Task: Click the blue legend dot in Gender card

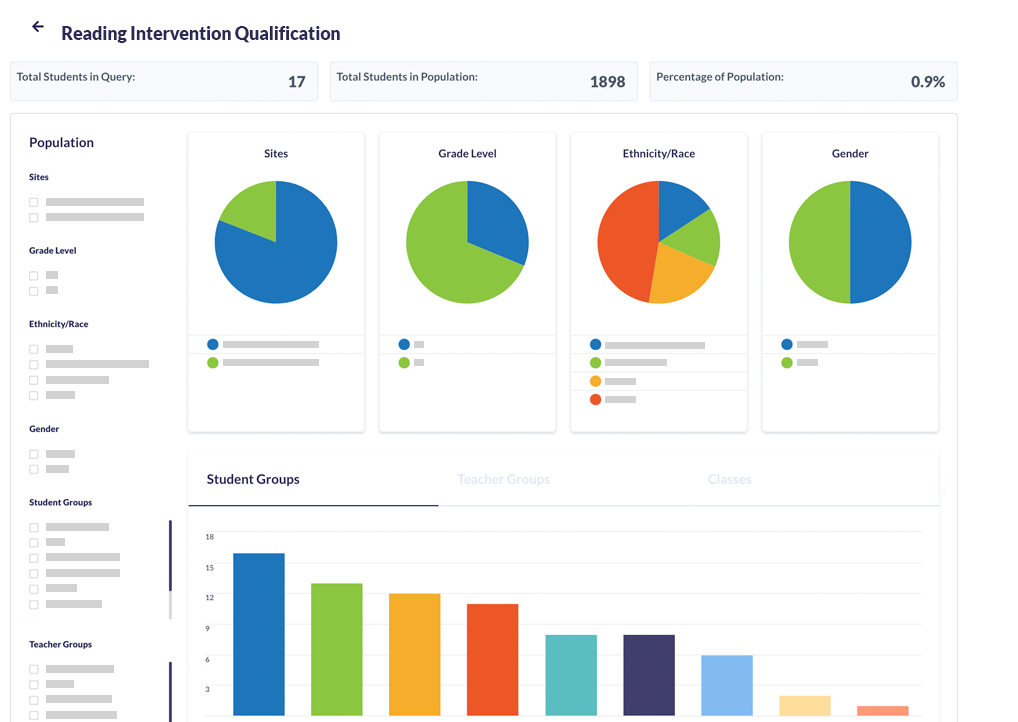Action: [x=787, y=344]
